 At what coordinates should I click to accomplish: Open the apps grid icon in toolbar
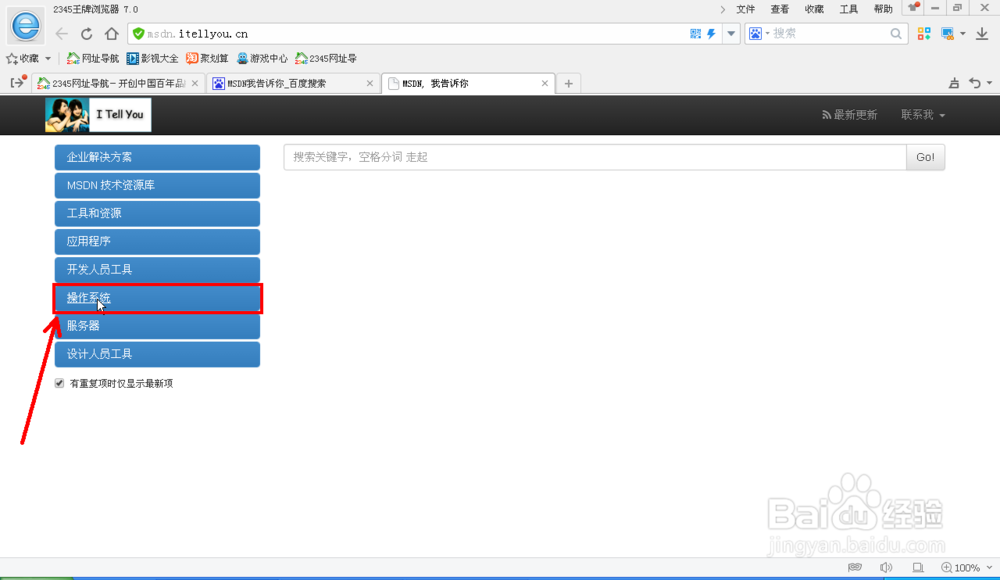(923, 33)
